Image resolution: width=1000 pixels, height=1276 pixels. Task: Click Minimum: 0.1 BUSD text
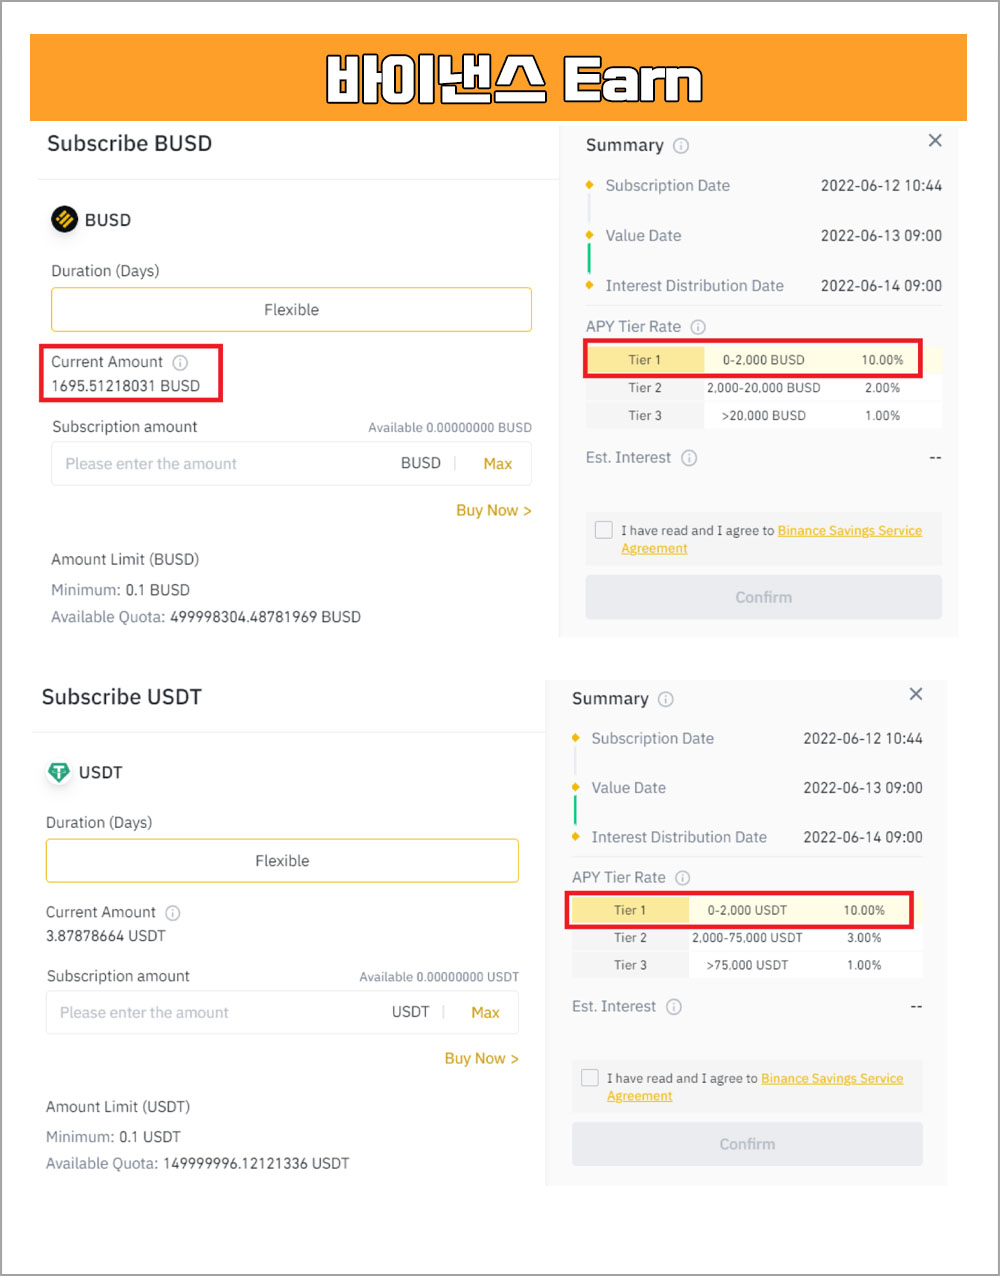pyautogui.click(x=120, y=590)
